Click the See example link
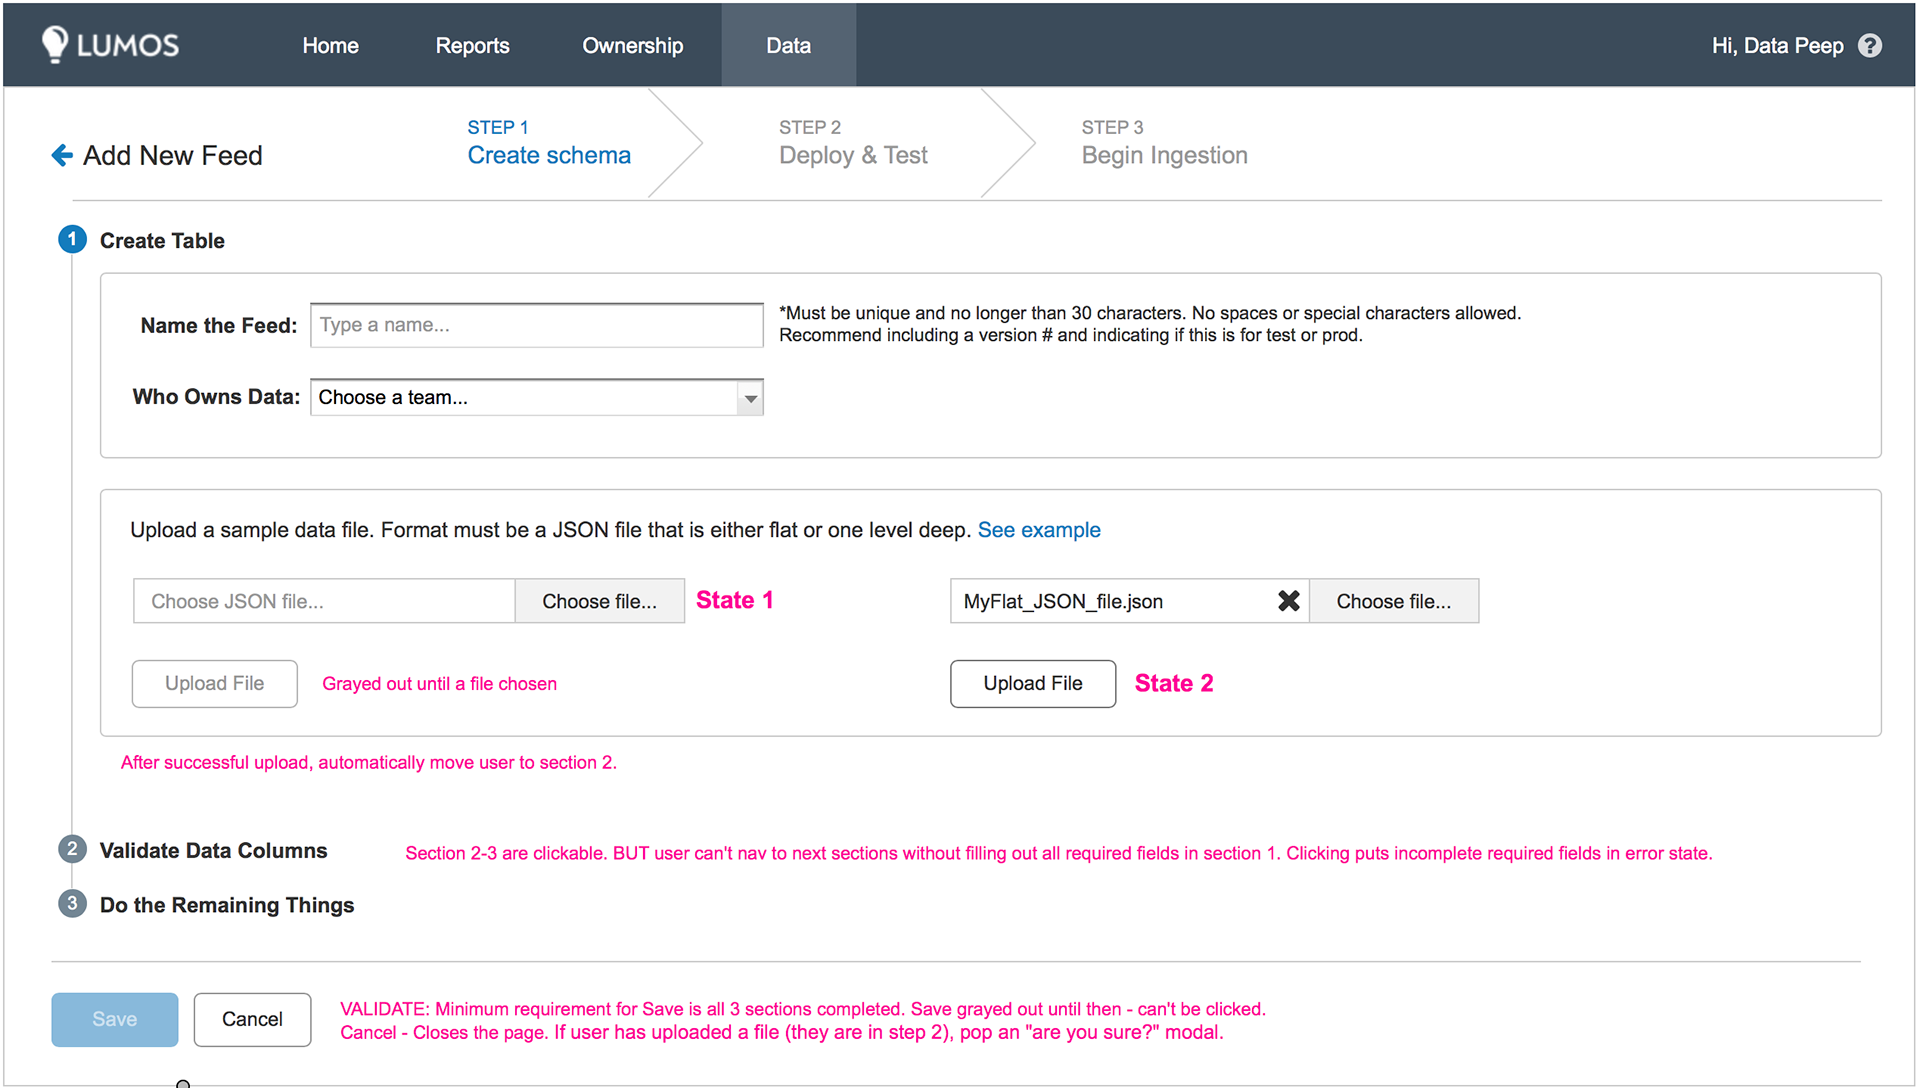Screen dimensions: 1920x1088 tap(1039, 530)
